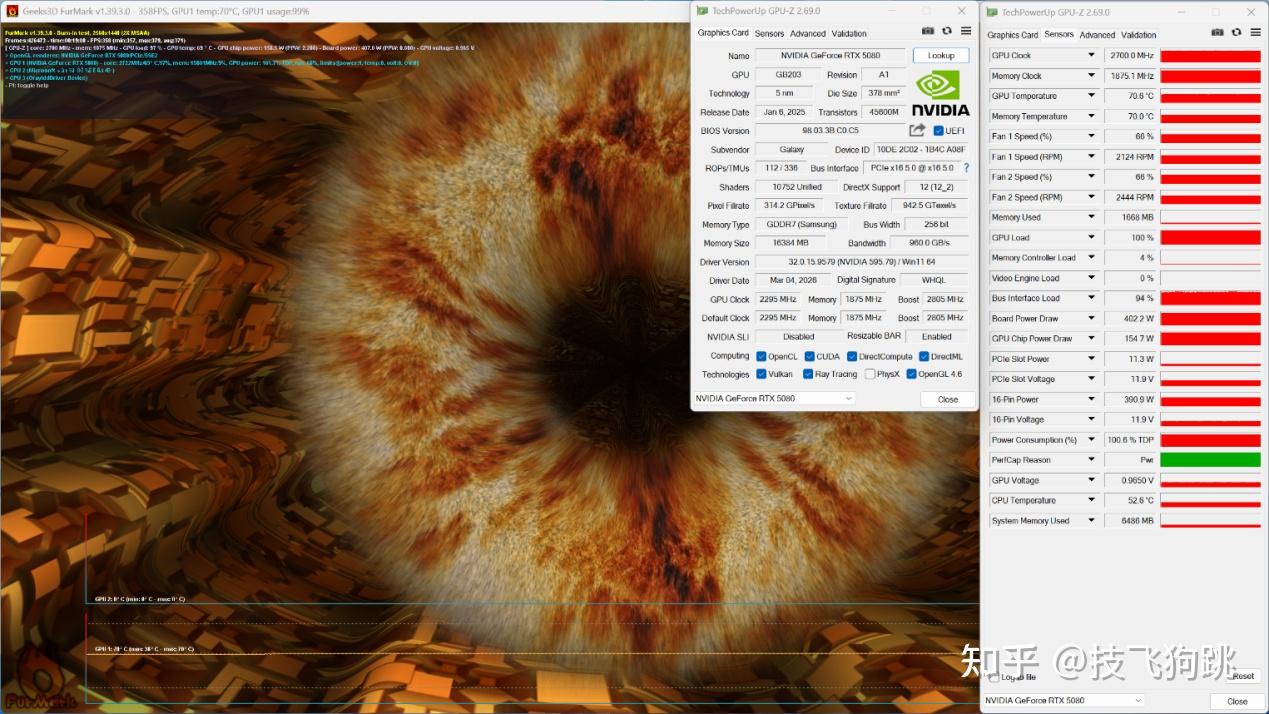
Task: Select Graphics Card tab in the left GPU-Z window
Action: [x=723, y=33]
